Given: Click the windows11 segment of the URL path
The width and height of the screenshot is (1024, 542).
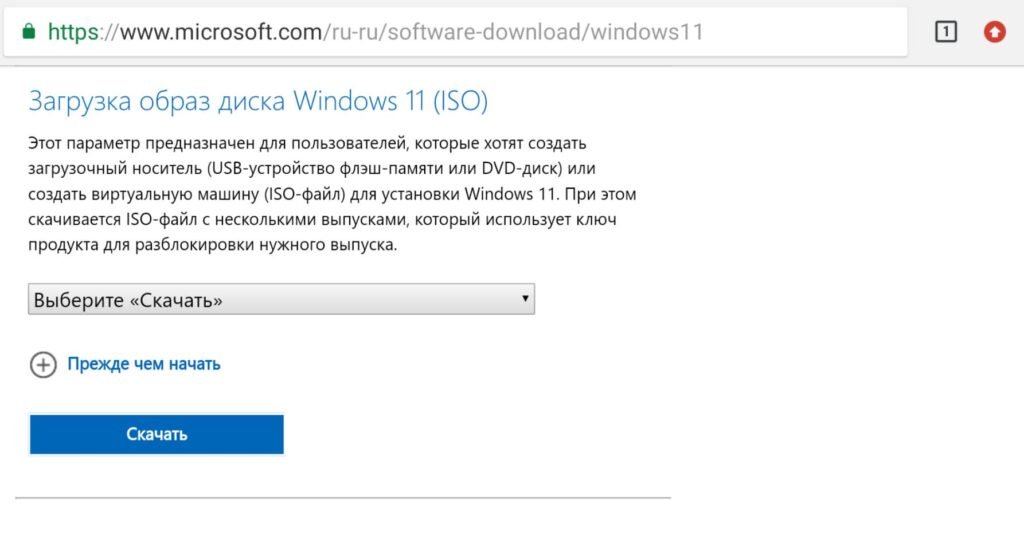Looking at the screenshot, I should 647,32.
